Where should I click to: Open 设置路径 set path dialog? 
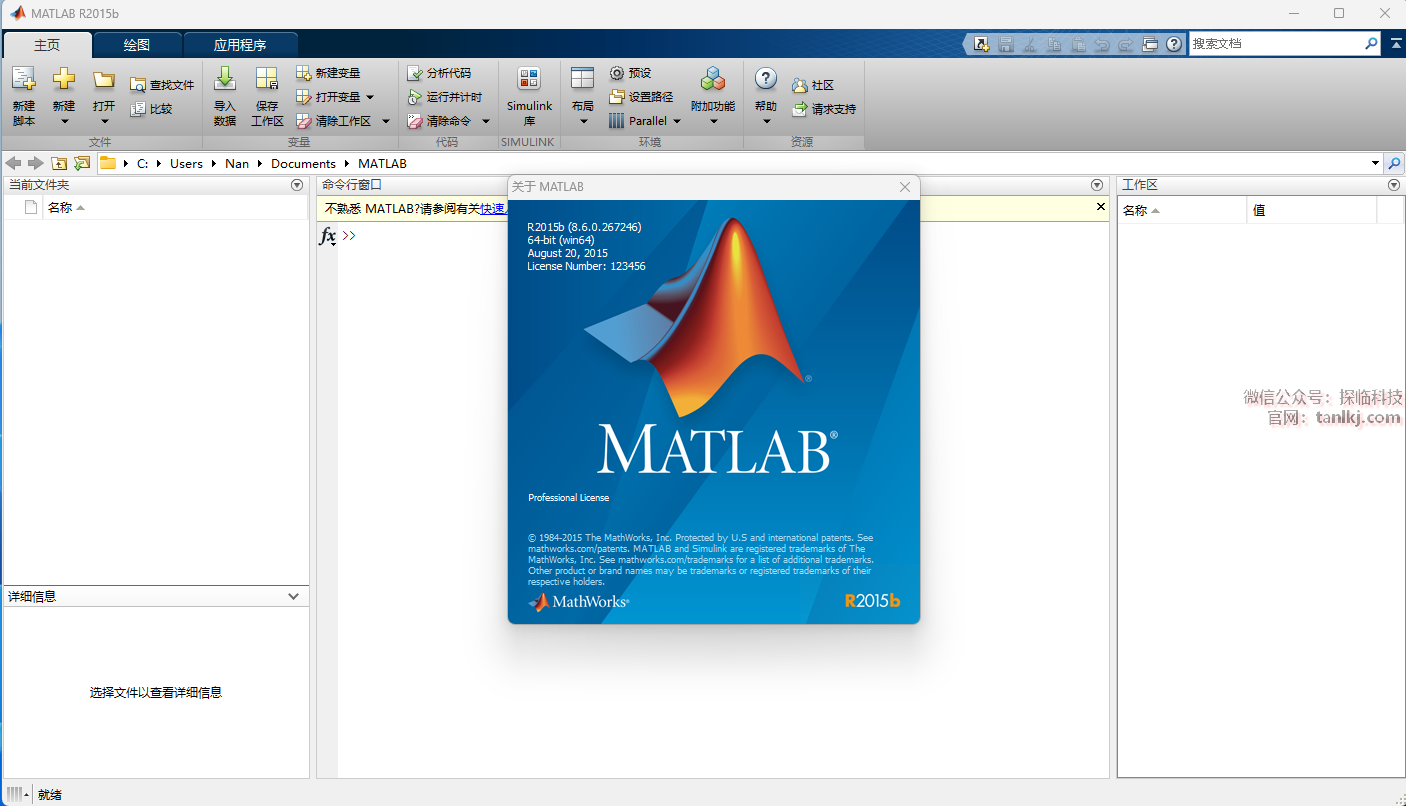coord(641,97)
